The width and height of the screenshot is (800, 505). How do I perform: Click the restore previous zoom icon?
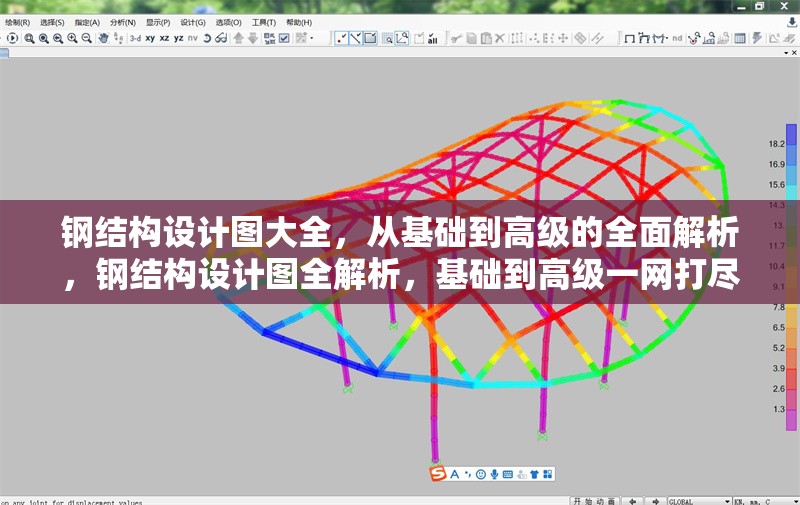(x=58, y=38)
